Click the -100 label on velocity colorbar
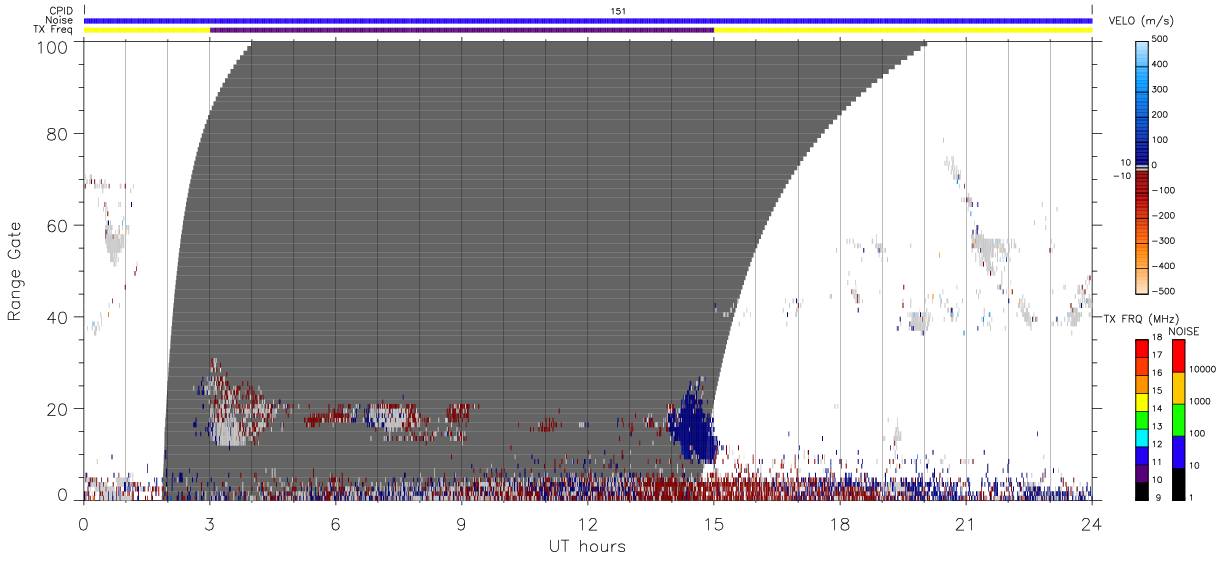Viewport: 1228px width, 567px height. click(x=1162, y=190)
